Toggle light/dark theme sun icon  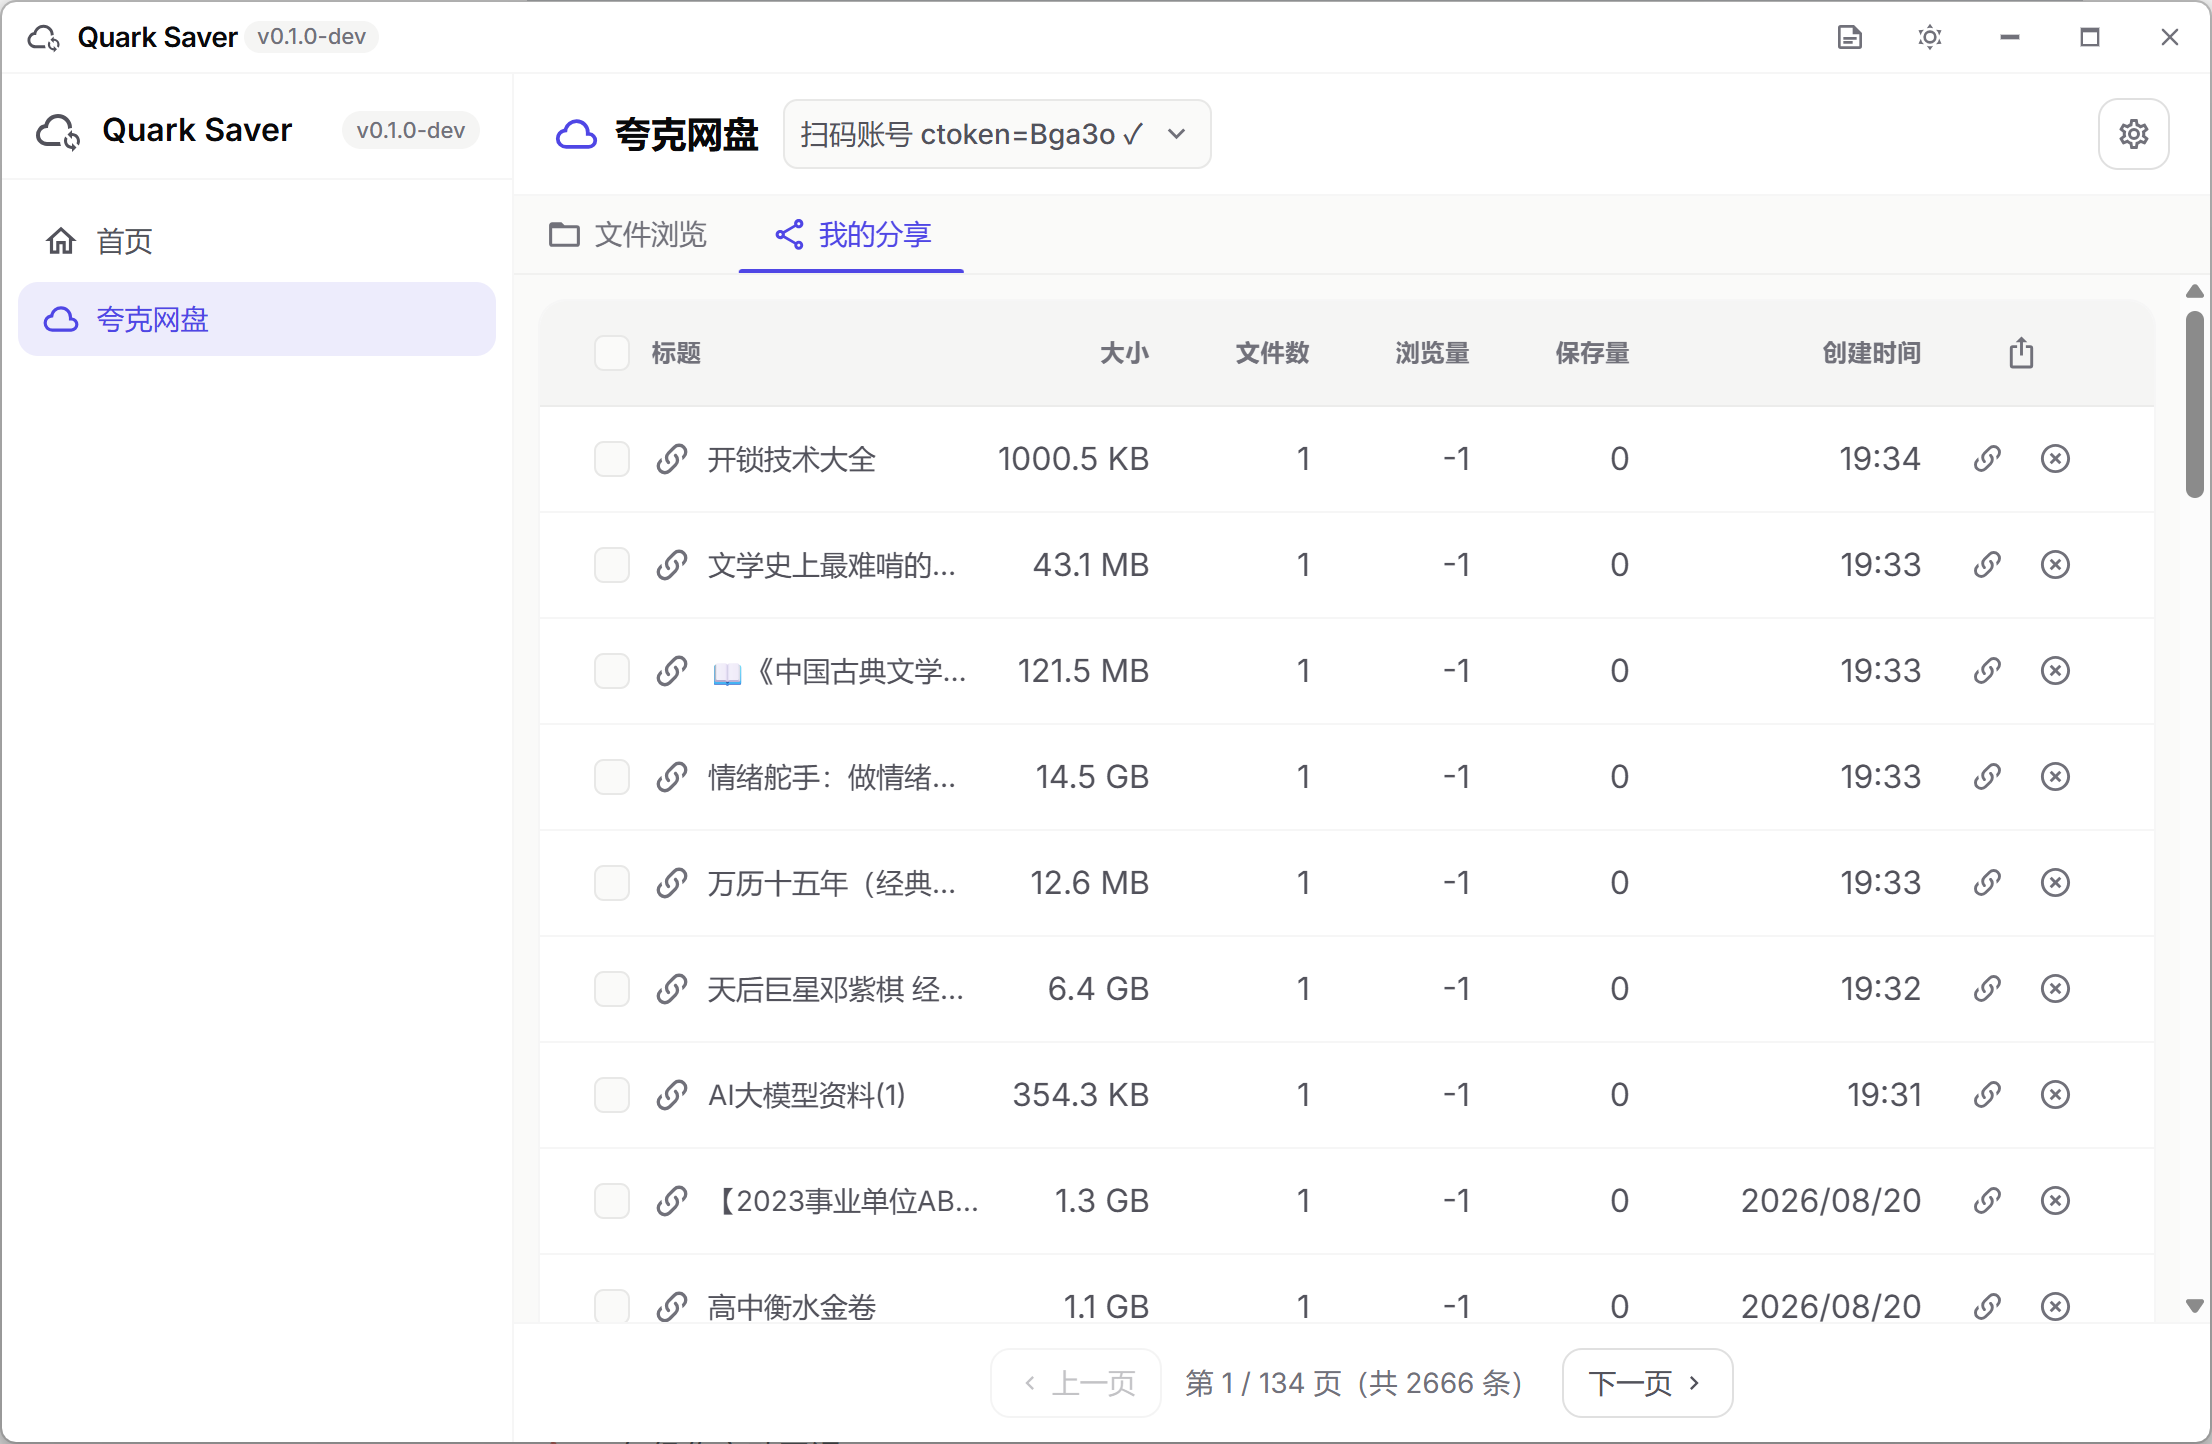(1929, 37)
